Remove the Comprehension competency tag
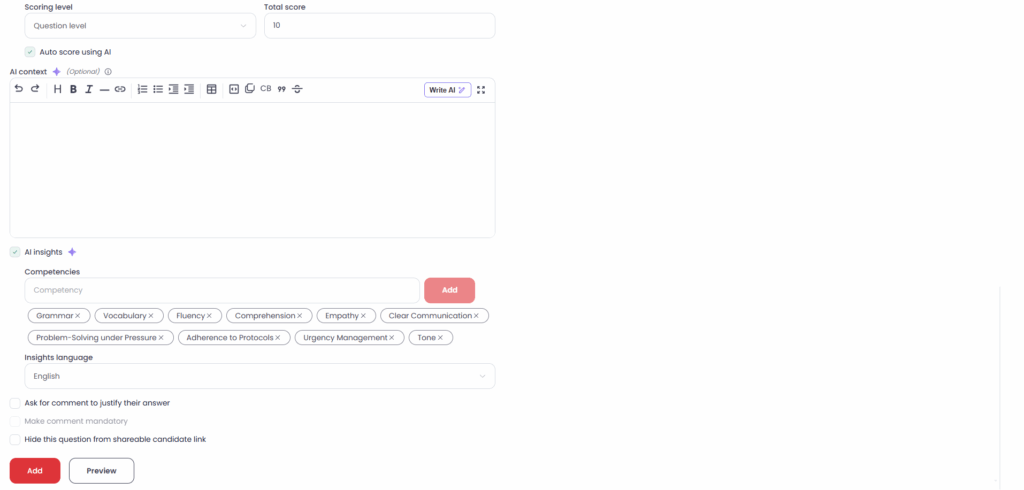 point(300,316)
